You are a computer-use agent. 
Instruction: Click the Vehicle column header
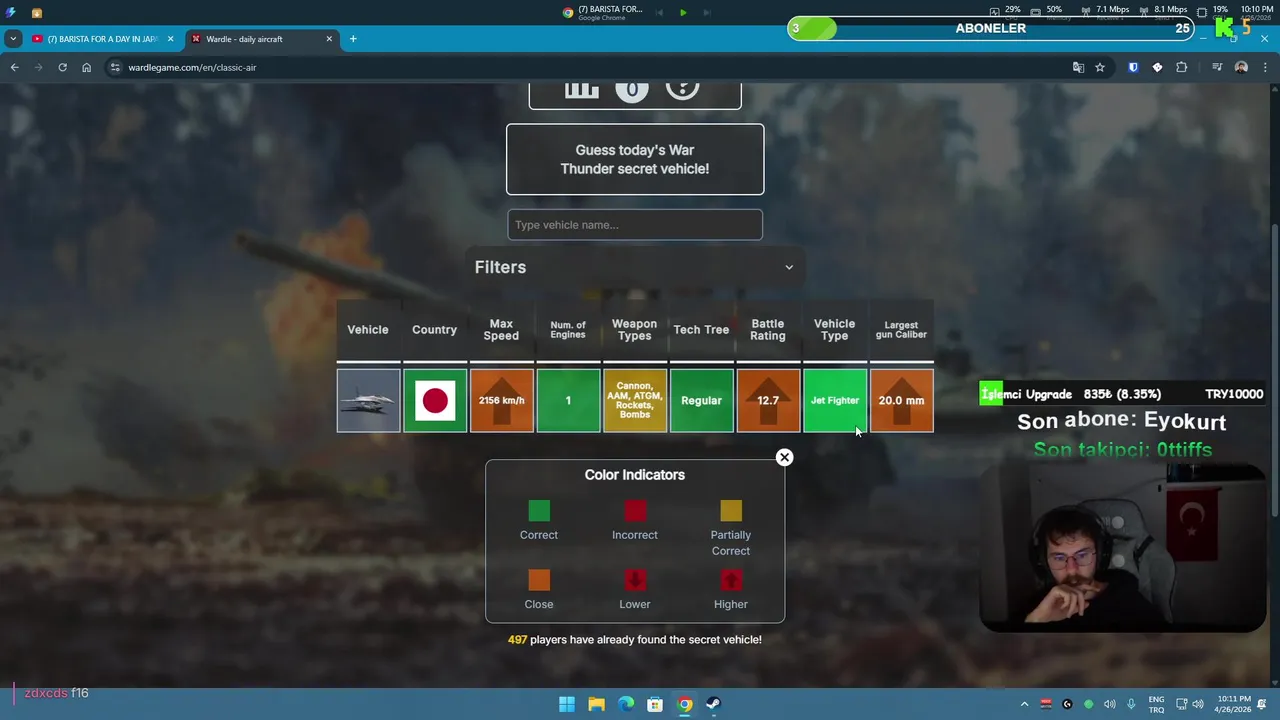(368, 330)
